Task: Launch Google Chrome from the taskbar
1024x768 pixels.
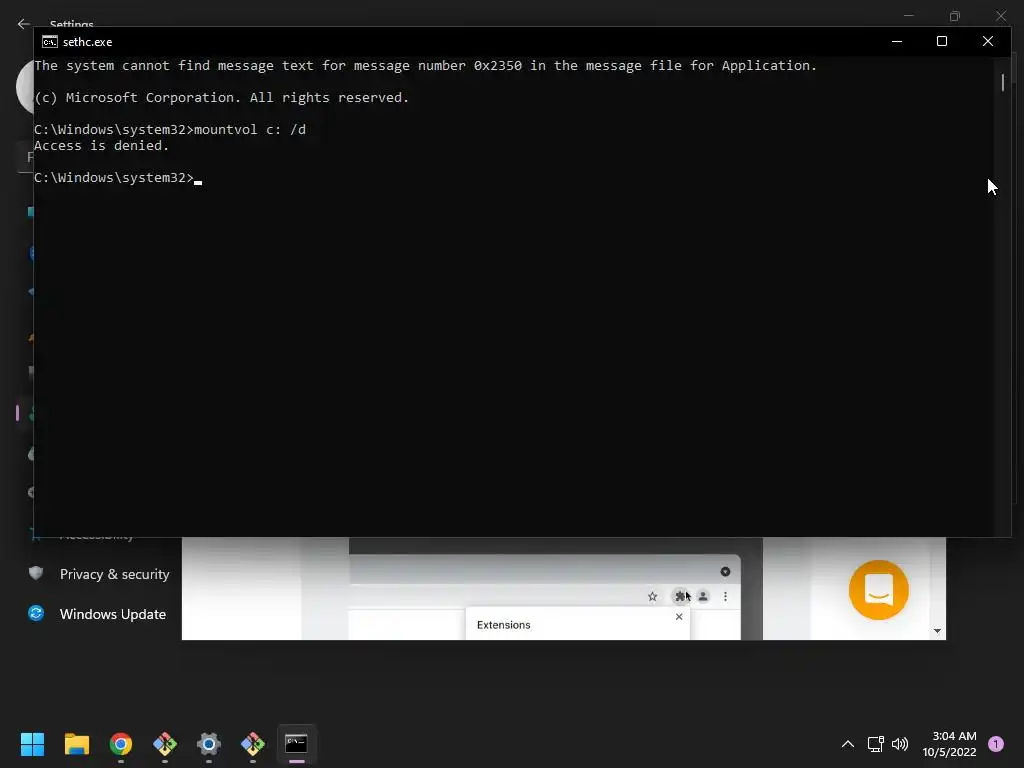Action: pos(121,744)
